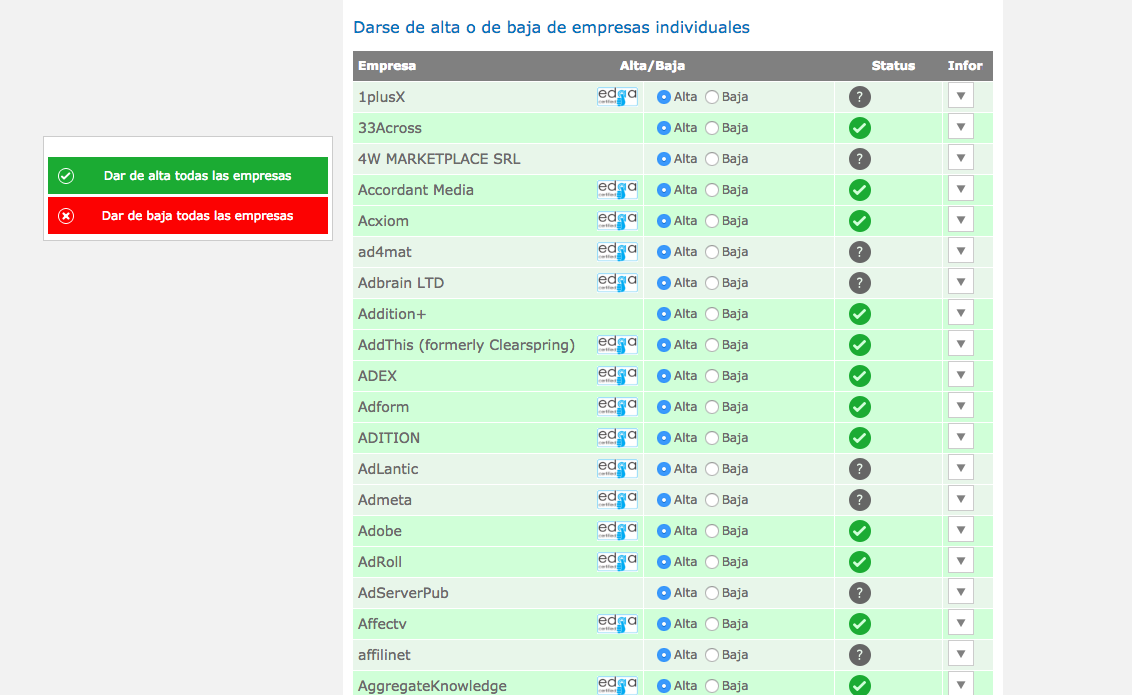Click the green check status for Acxiom

tap(859, 221)
